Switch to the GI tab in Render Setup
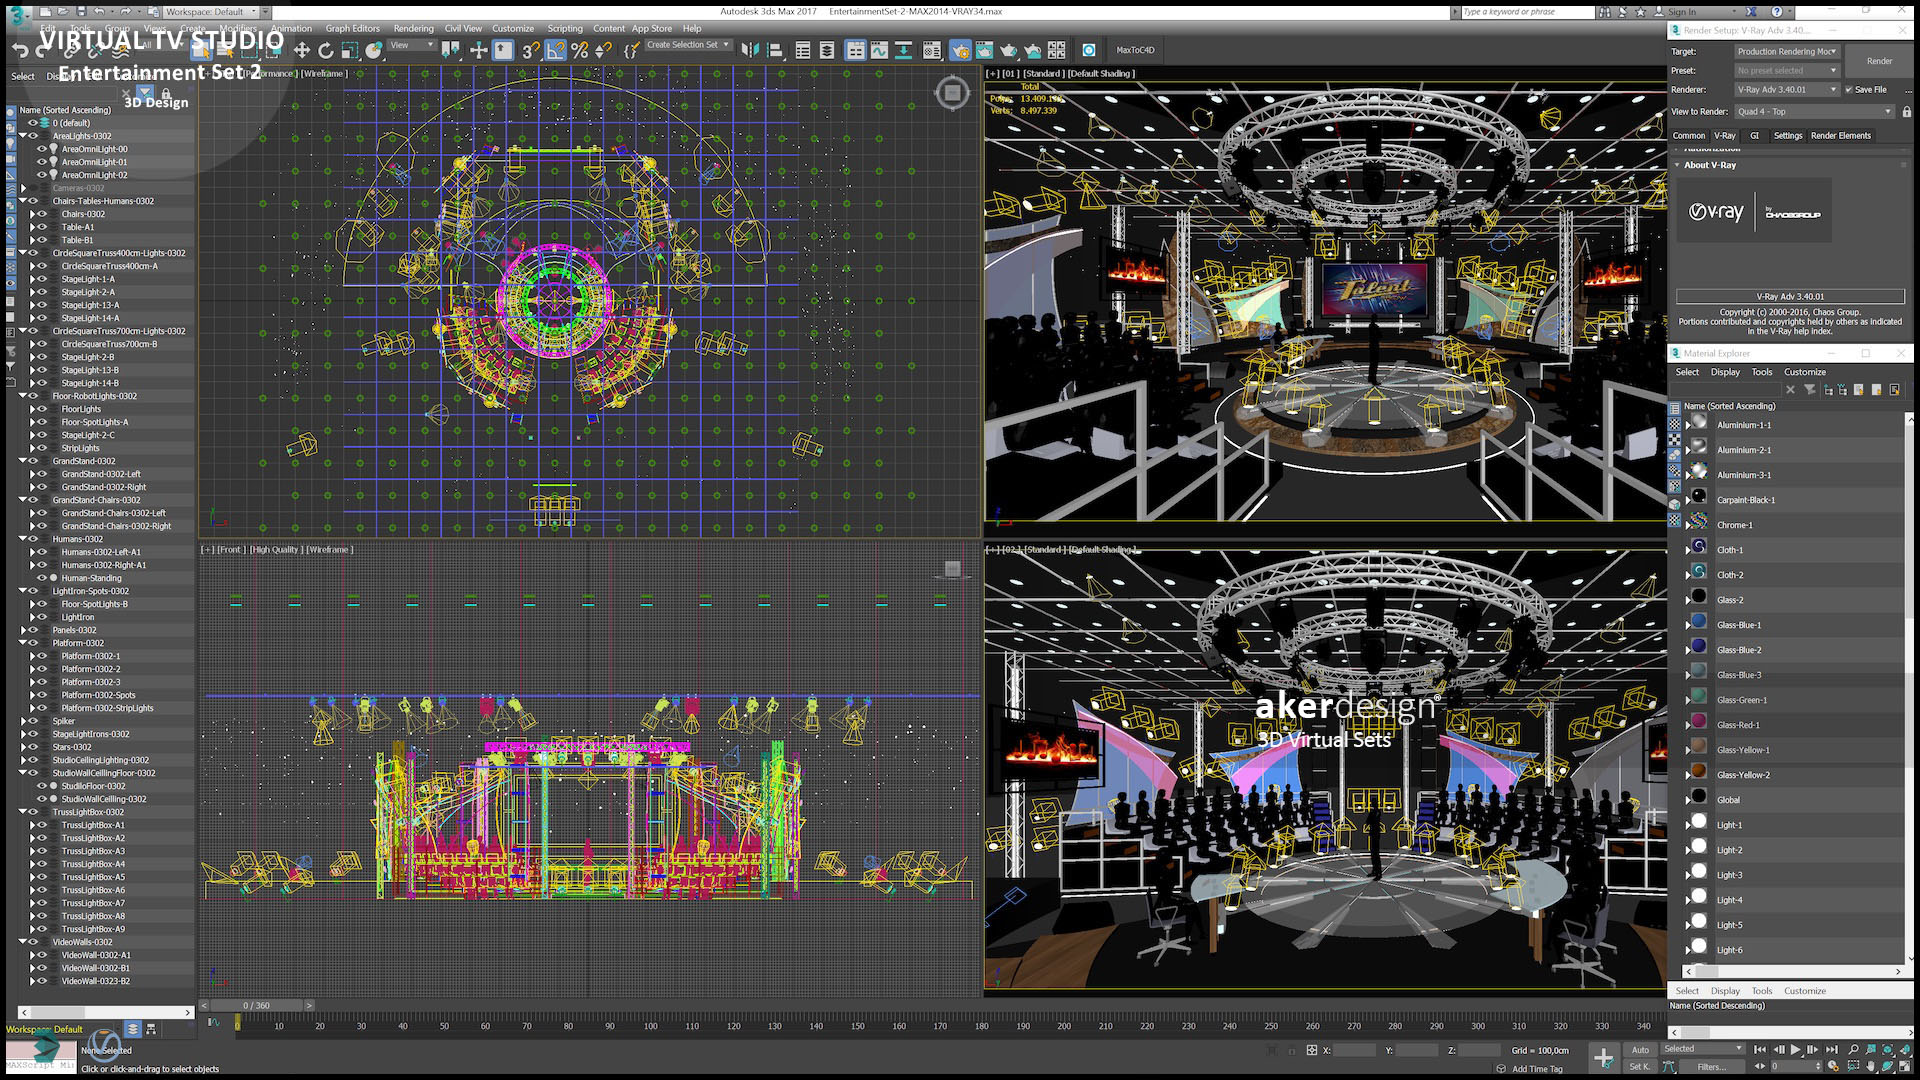This screenshot has height=1080, width=1920. click(x=1755, y=135)
